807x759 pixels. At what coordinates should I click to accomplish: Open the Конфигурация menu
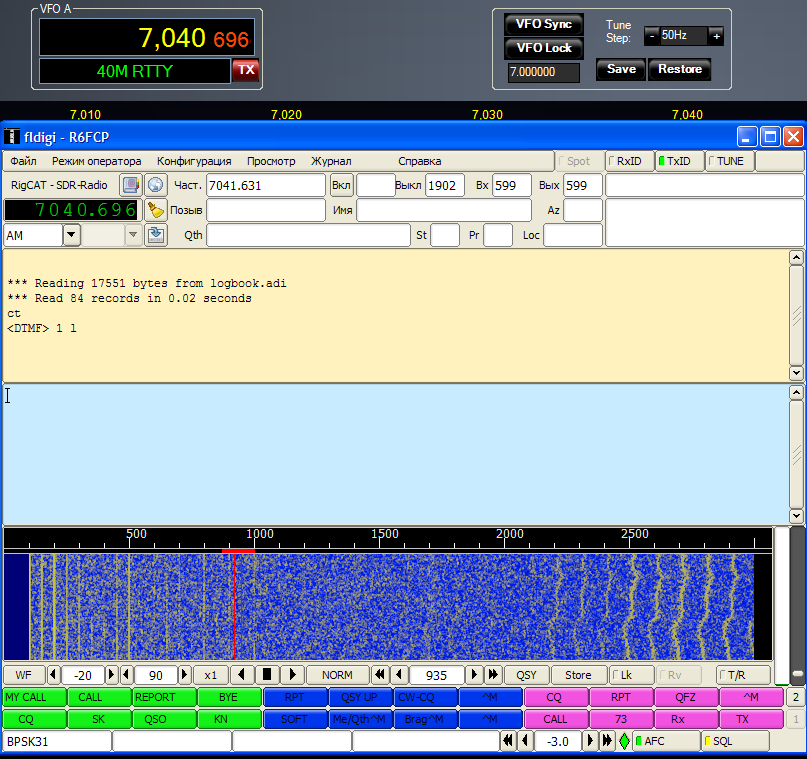pyautogui.click(x=194, y=161)
